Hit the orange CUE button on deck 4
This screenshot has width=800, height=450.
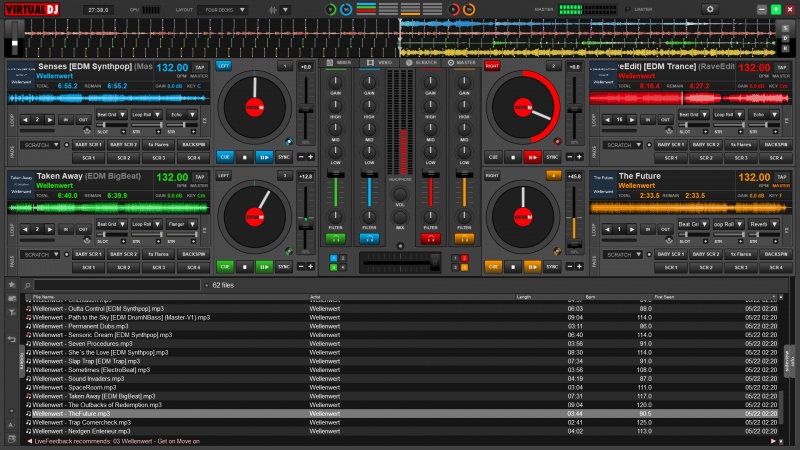[493, 266]
